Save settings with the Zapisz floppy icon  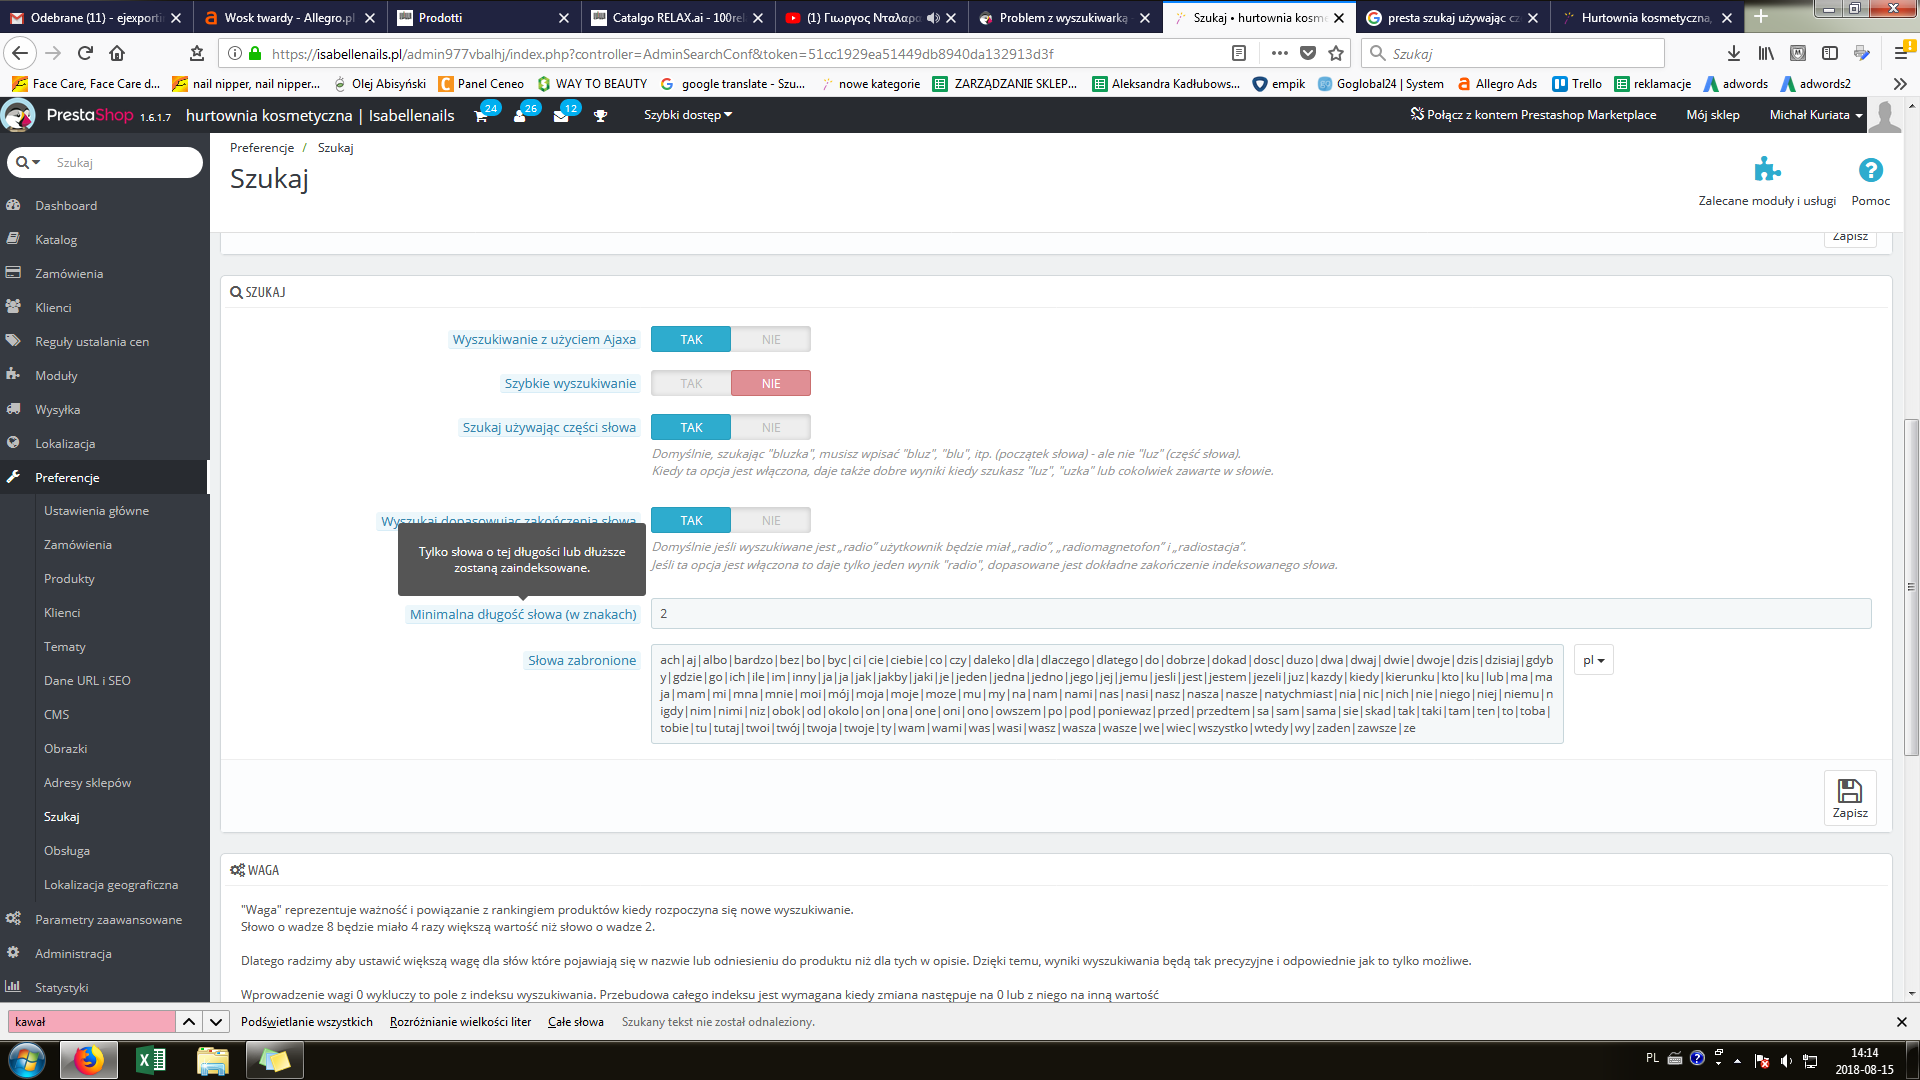(1849, 797)
